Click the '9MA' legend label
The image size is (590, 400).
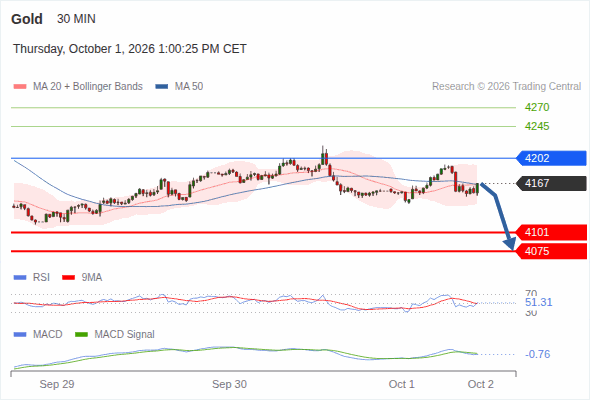click(92, 278)
